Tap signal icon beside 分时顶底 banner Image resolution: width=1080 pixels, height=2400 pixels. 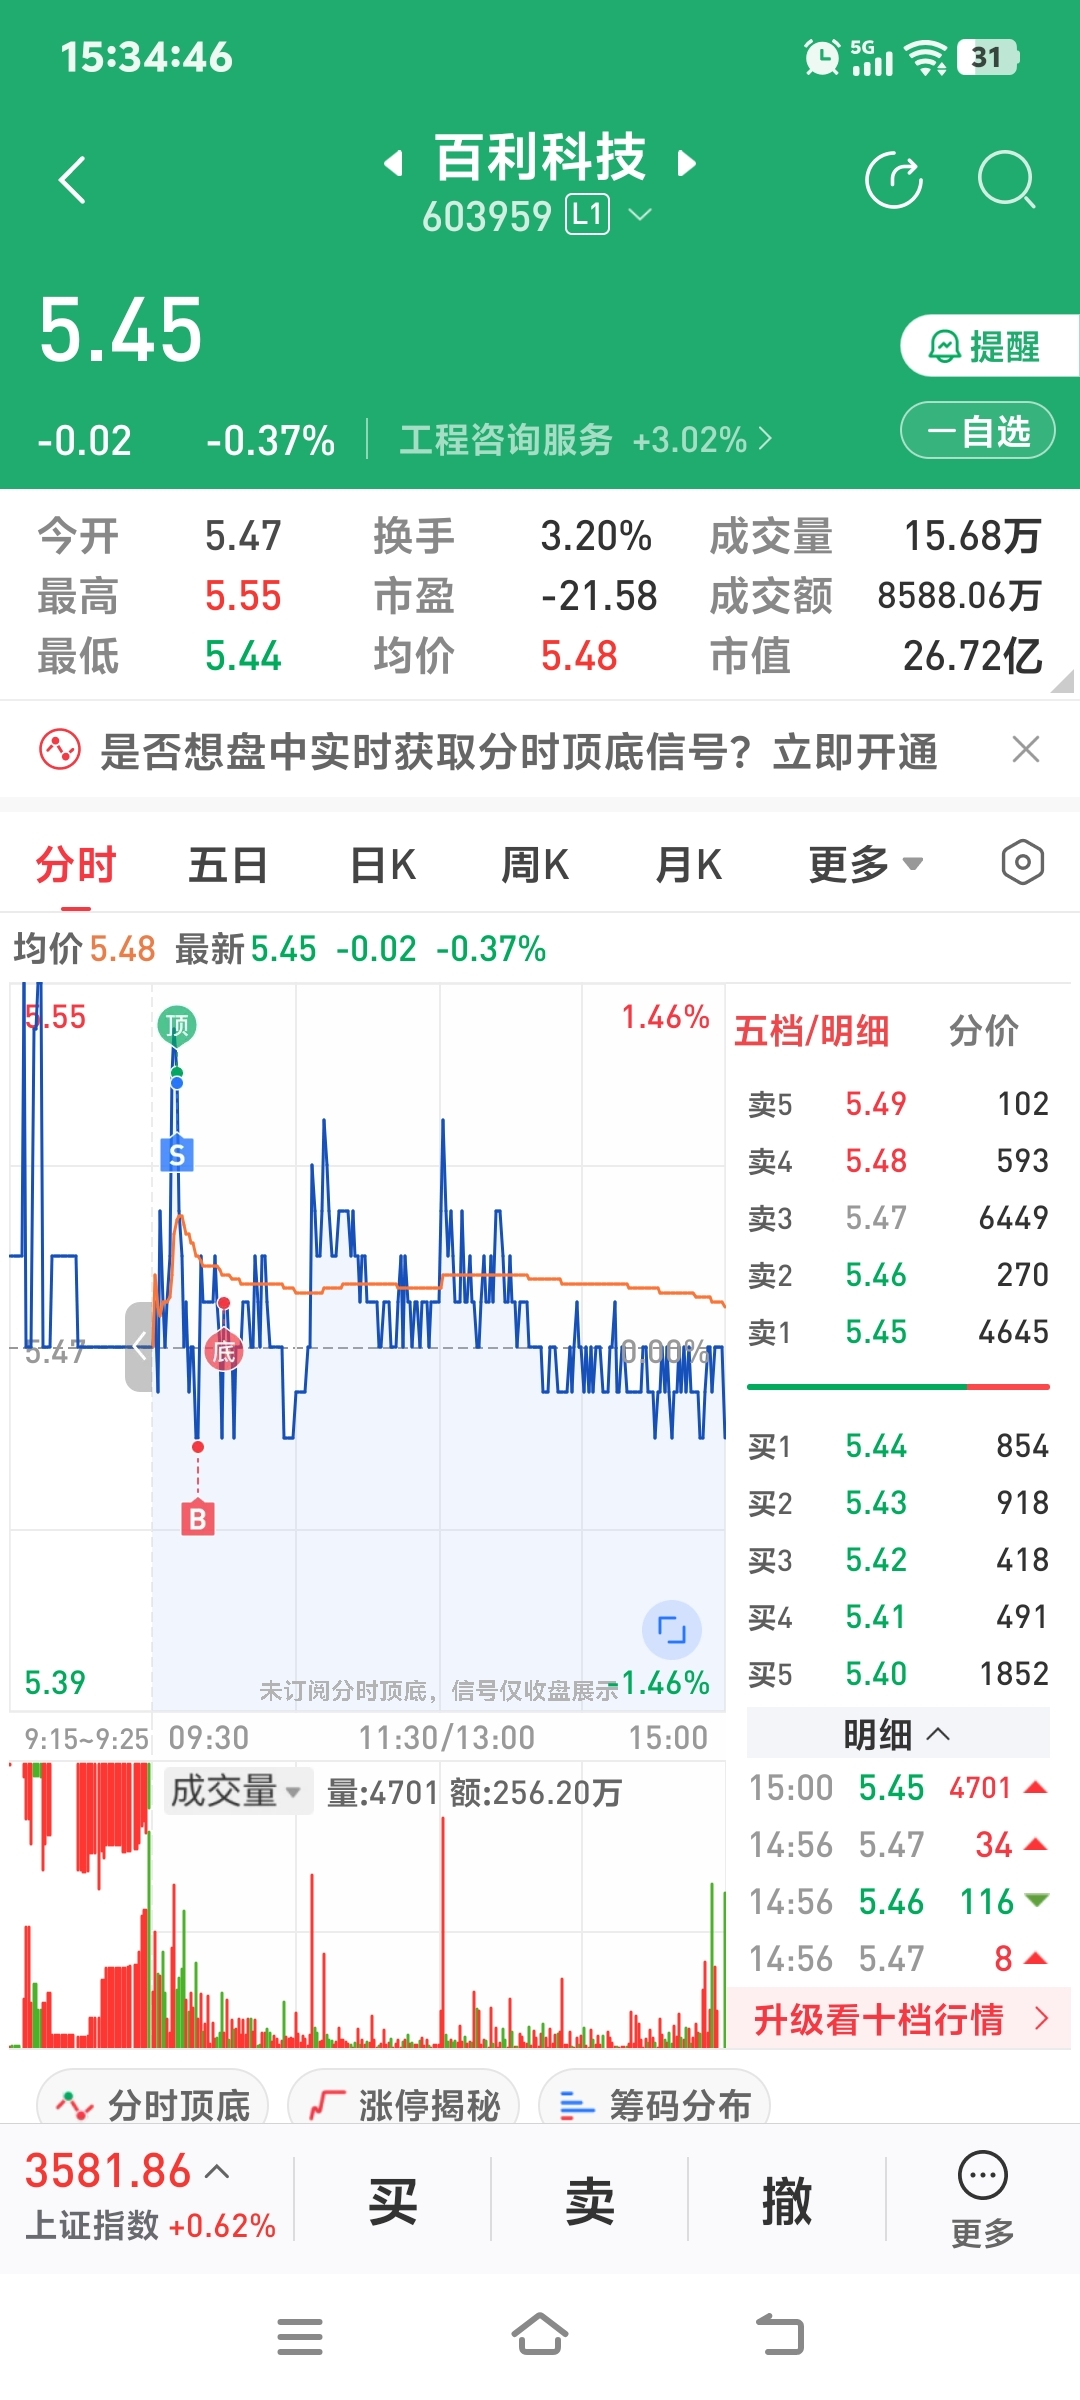pos(59,750)
